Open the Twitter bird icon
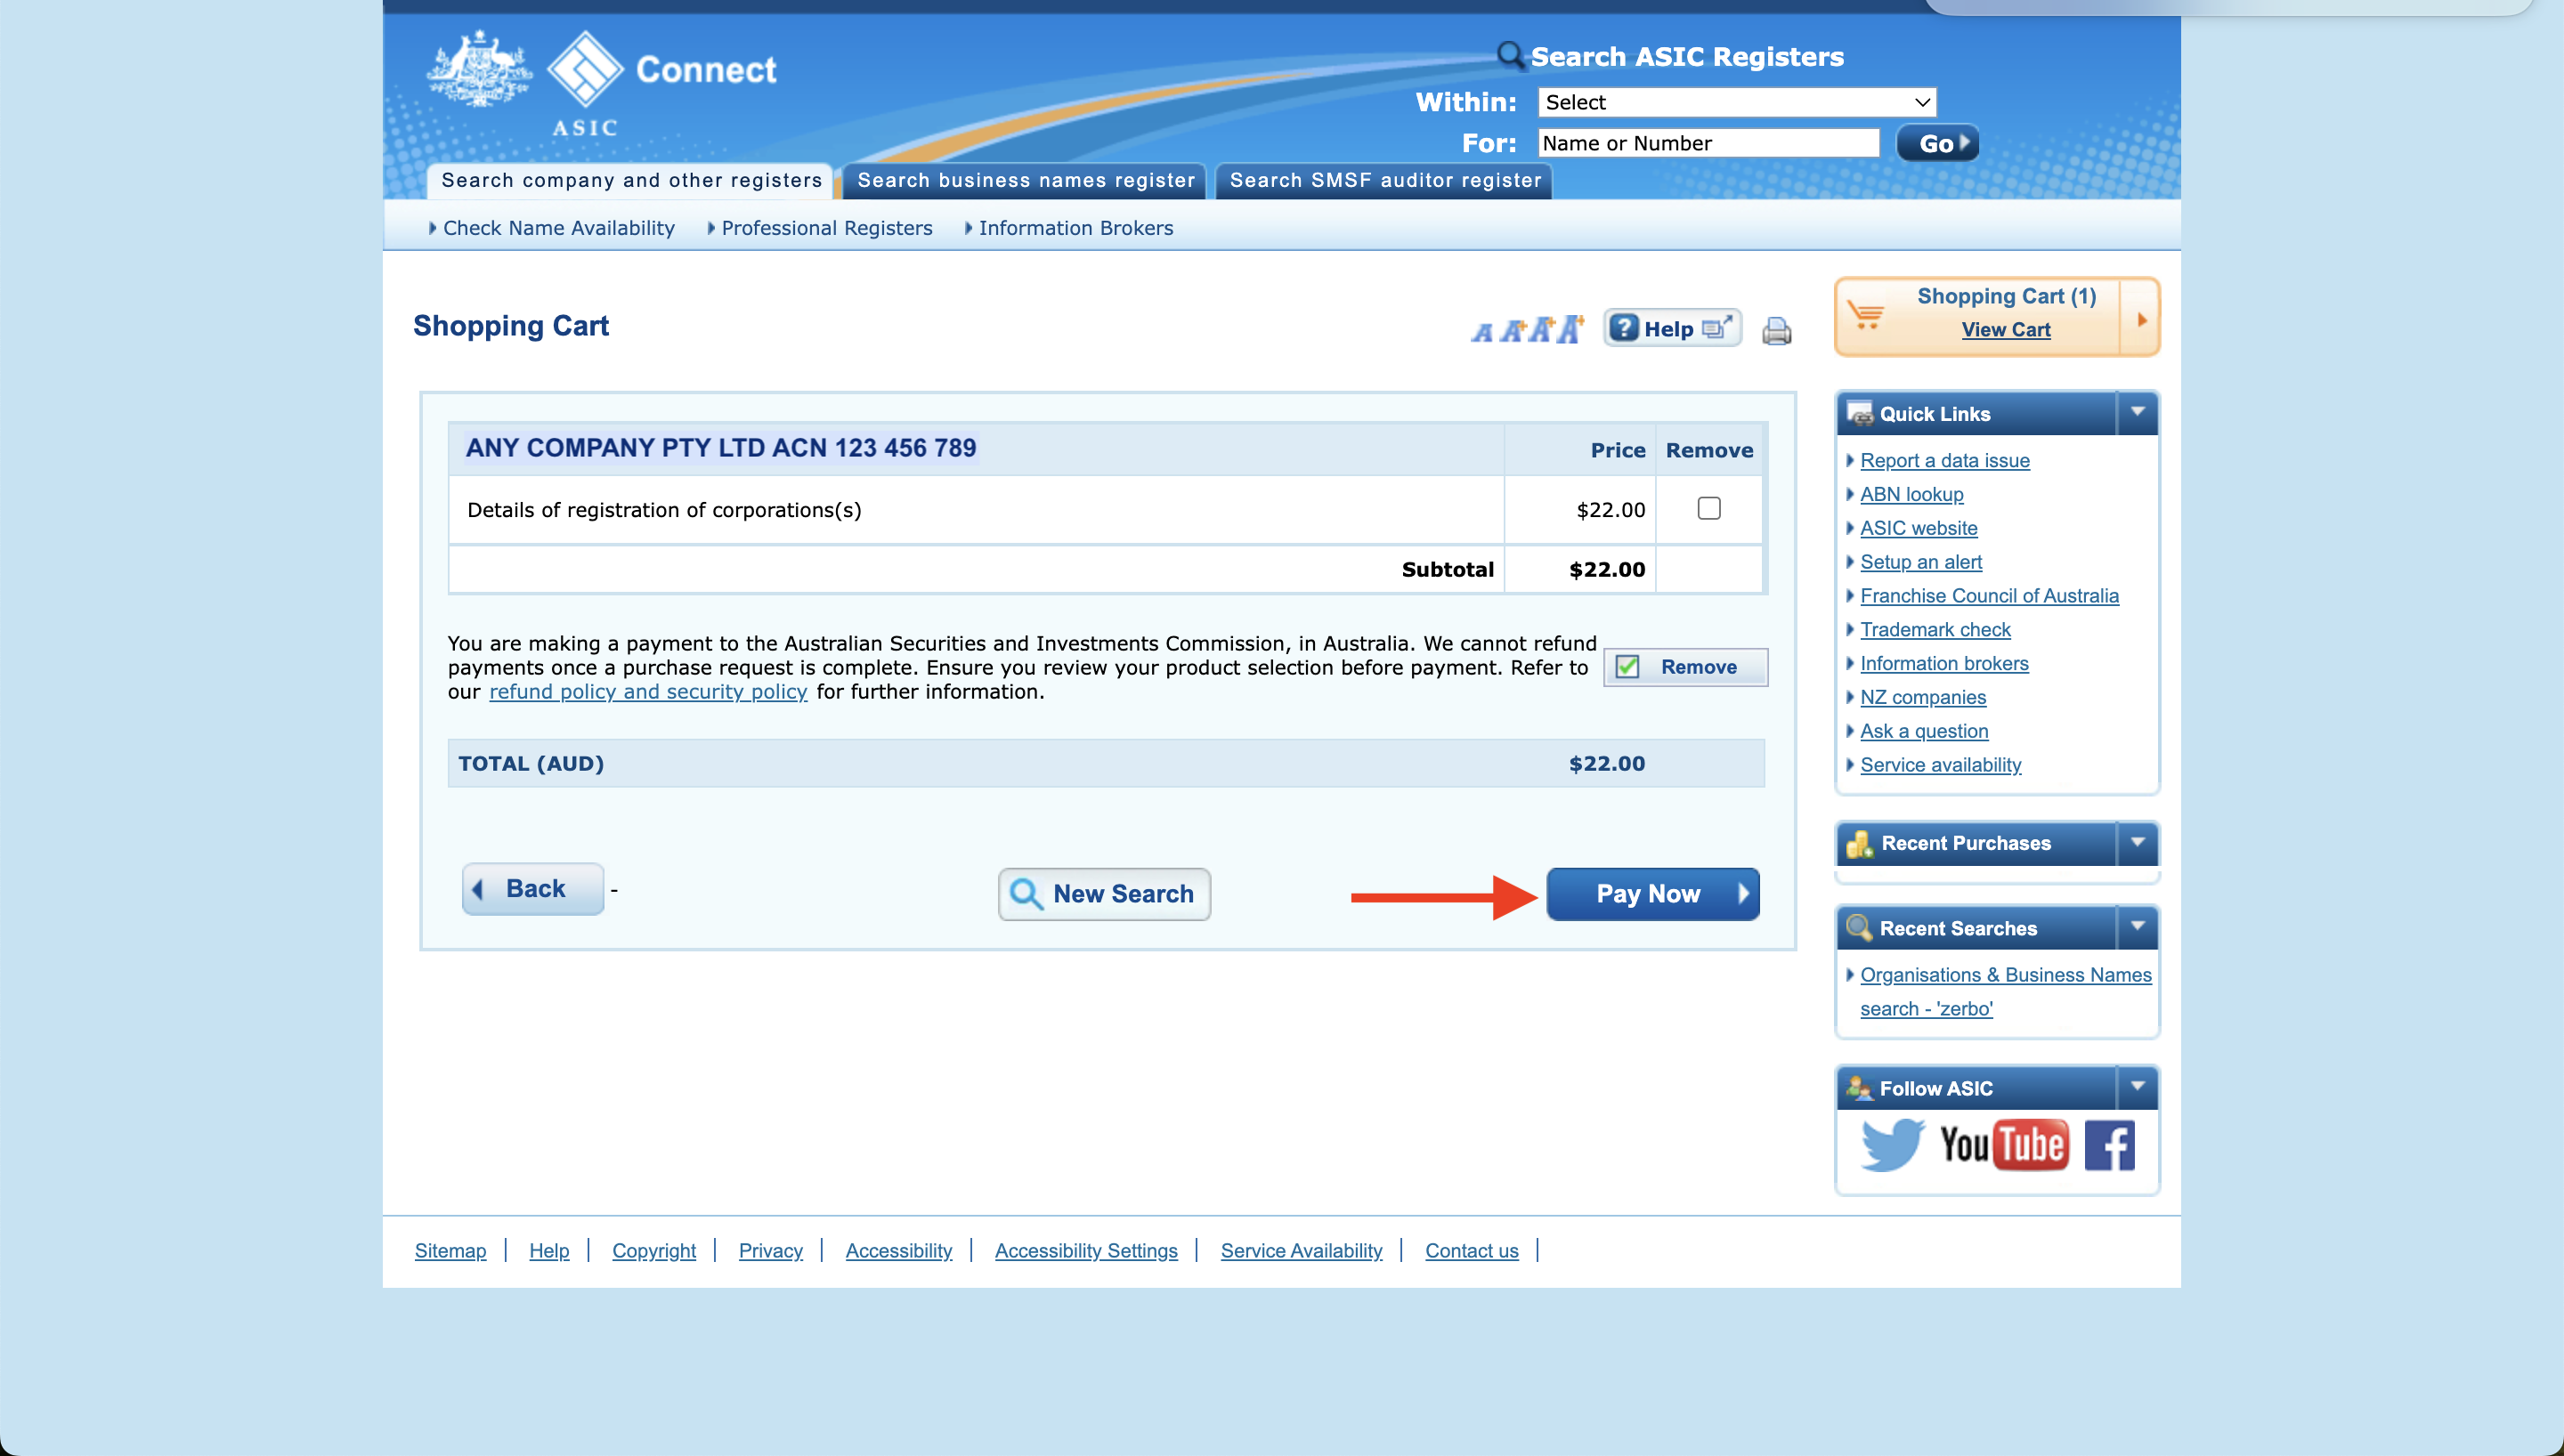 point(1891,1144)
